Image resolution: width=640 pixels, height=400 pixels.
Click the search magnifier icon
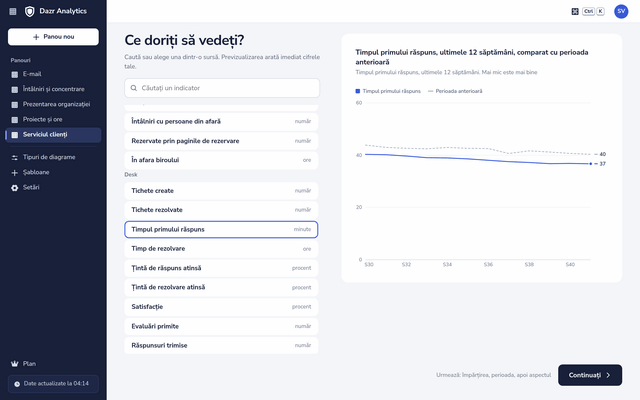click(x=133, y=88)
